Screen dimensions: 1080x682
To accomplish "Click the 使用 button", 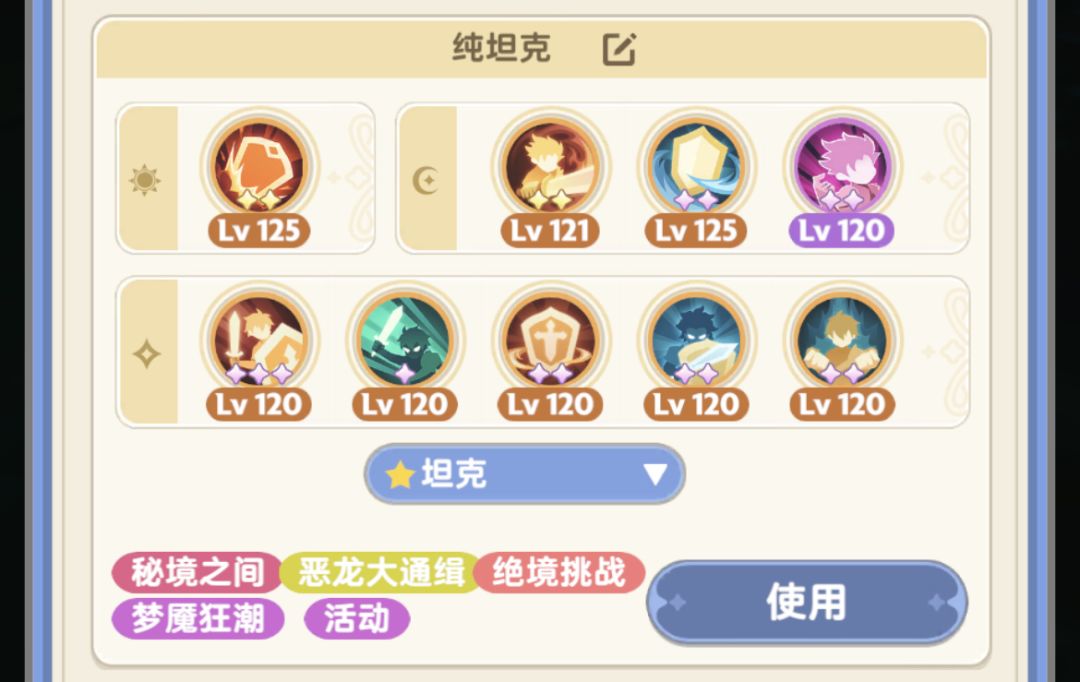I will pyautogui.click(x=807, y=602).
